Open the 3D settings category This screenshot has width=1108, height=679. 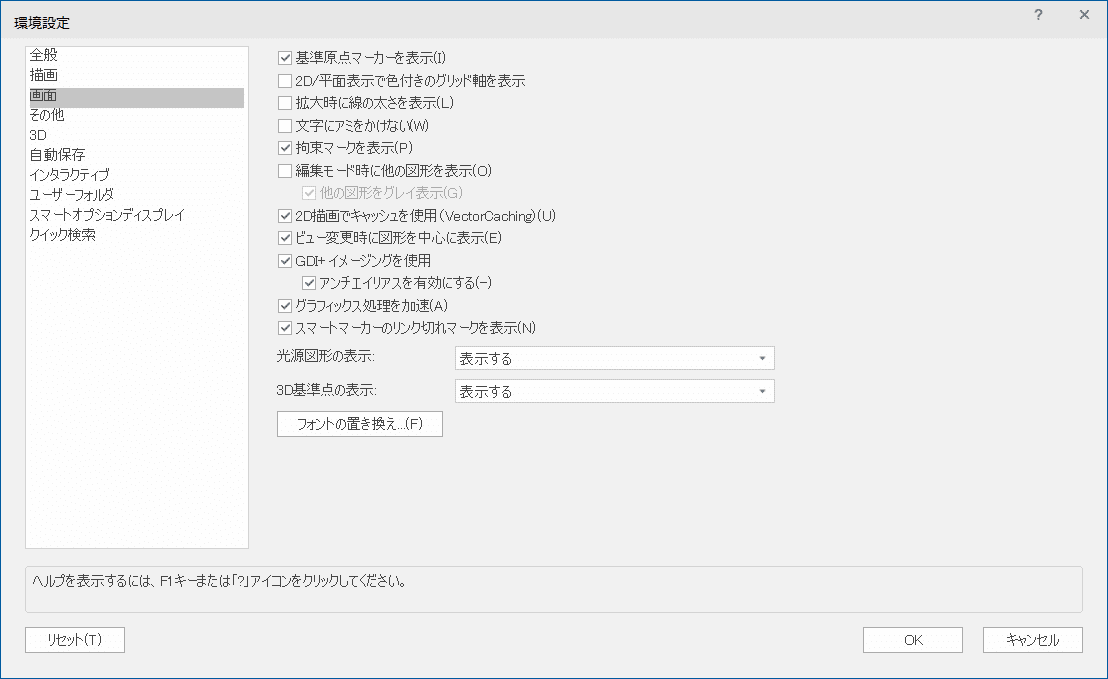click(136, 135)
